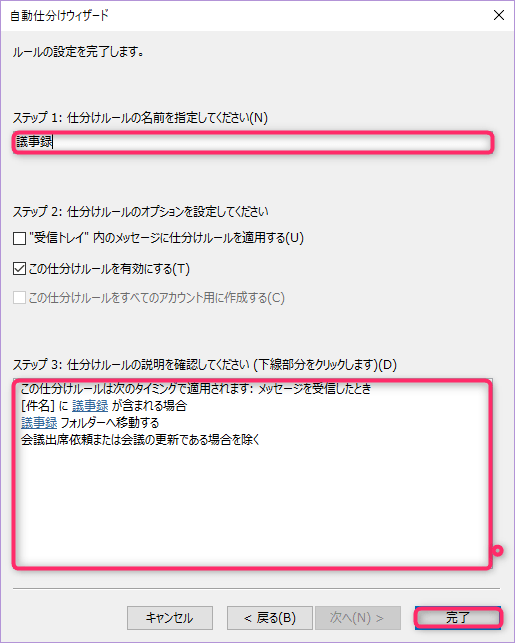Click the 会議出席依頼または会議の更新 exception line
The width and height of the screenshot is (515, 643).
tap(140, 440)
